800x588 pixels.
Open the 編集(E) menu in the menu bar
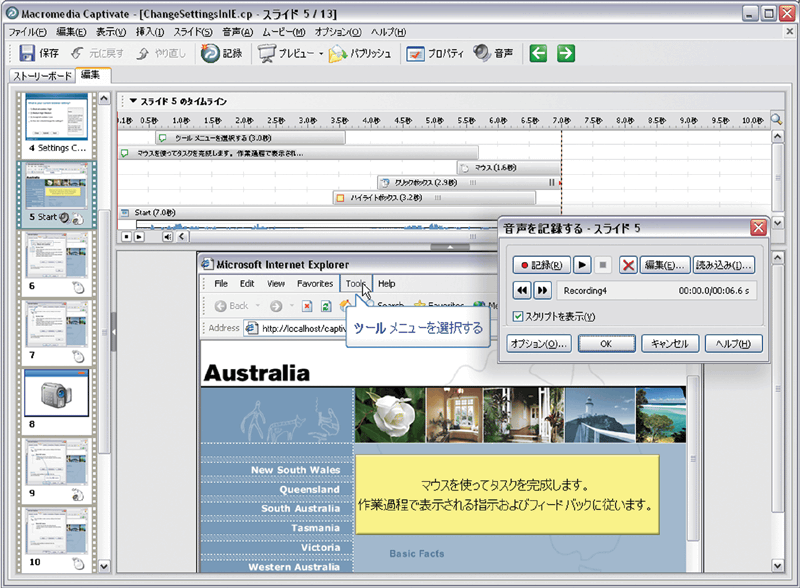[x=71, y=32]
